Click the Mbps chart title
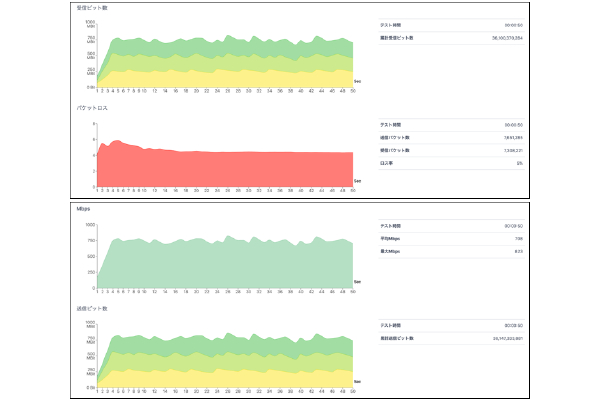This screenshot has width=600, height=400. [x=84, y=211]
